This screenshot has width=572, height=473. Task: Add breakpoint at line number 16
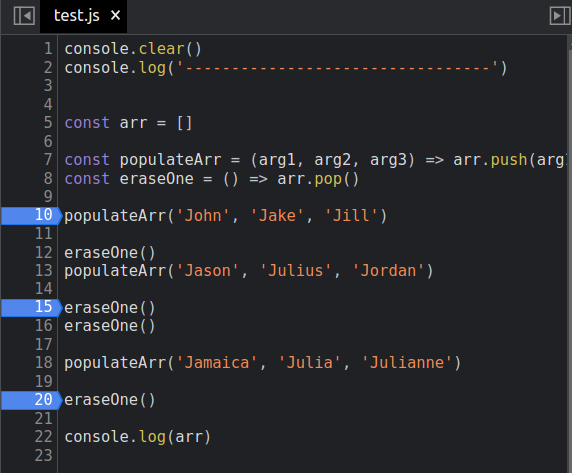(44, 326)
